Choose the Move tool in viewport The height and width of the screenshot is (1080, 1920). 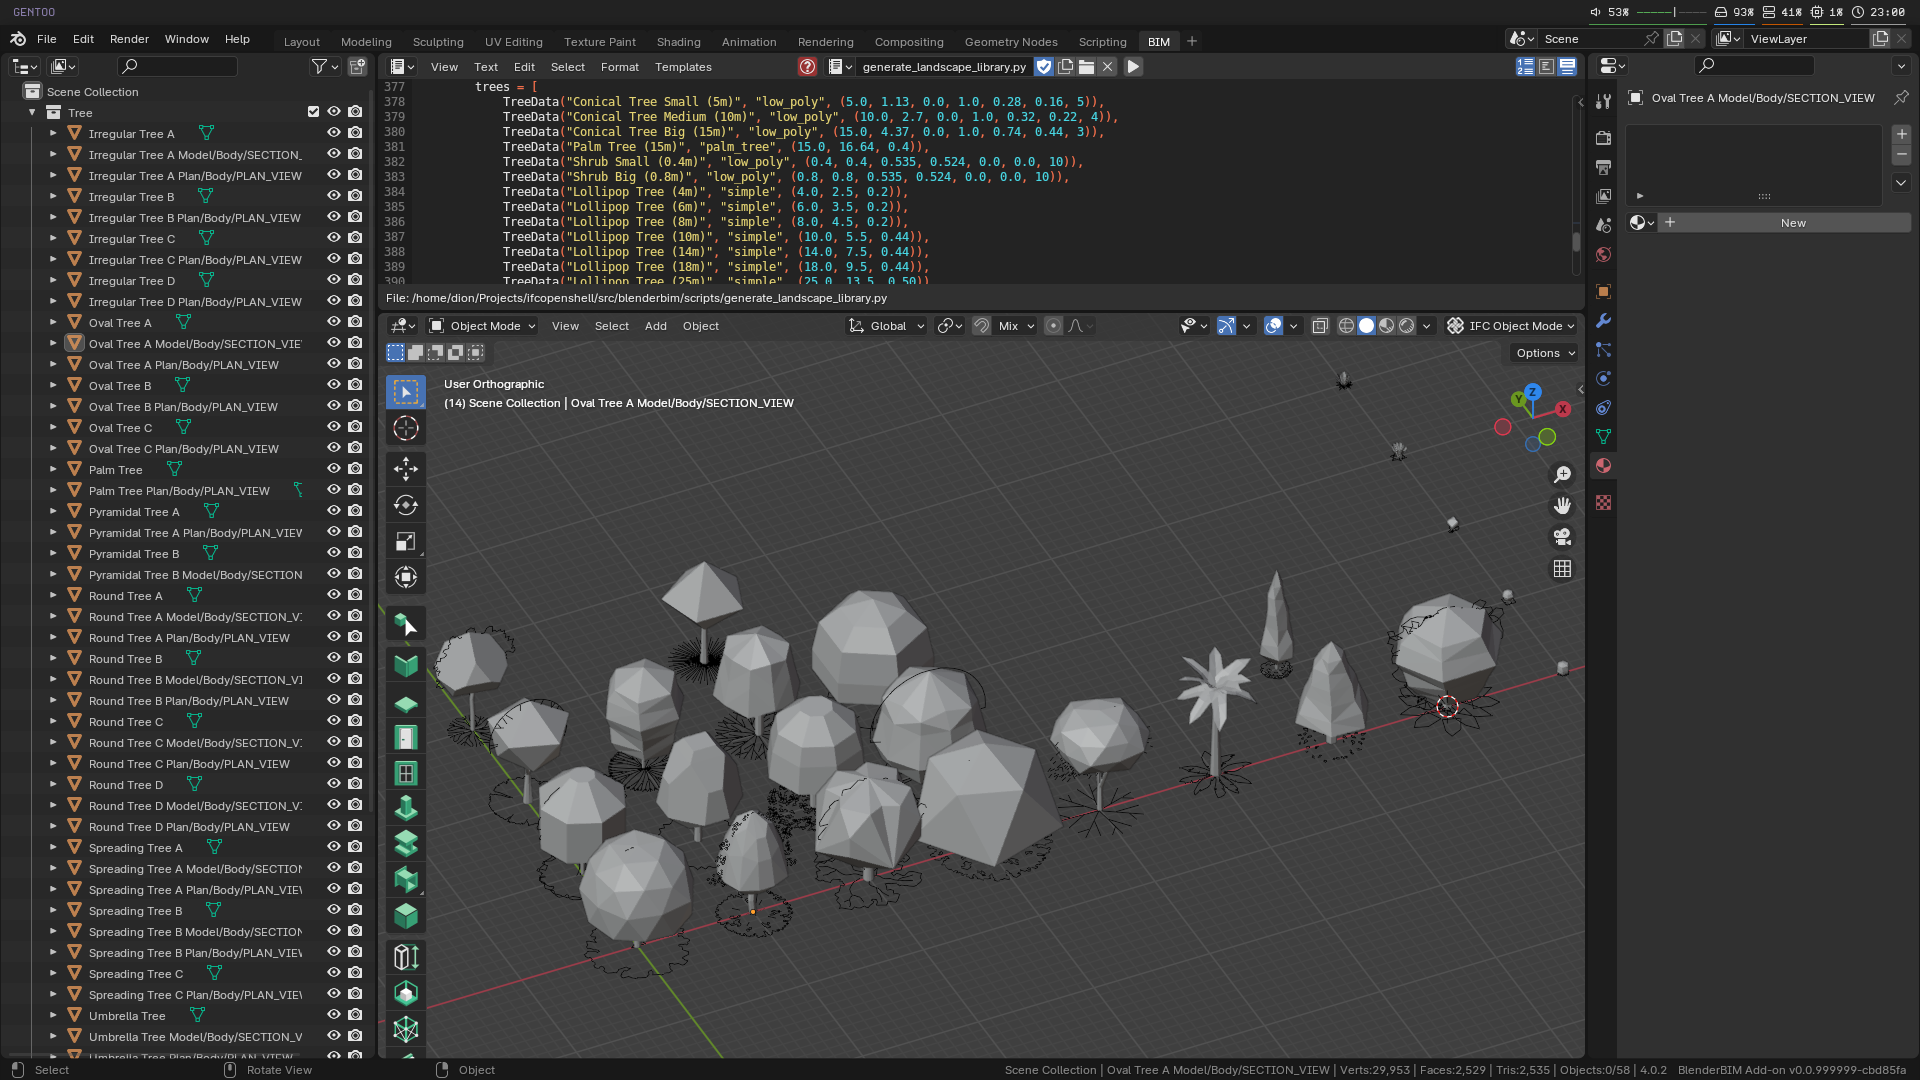[405, 469]
